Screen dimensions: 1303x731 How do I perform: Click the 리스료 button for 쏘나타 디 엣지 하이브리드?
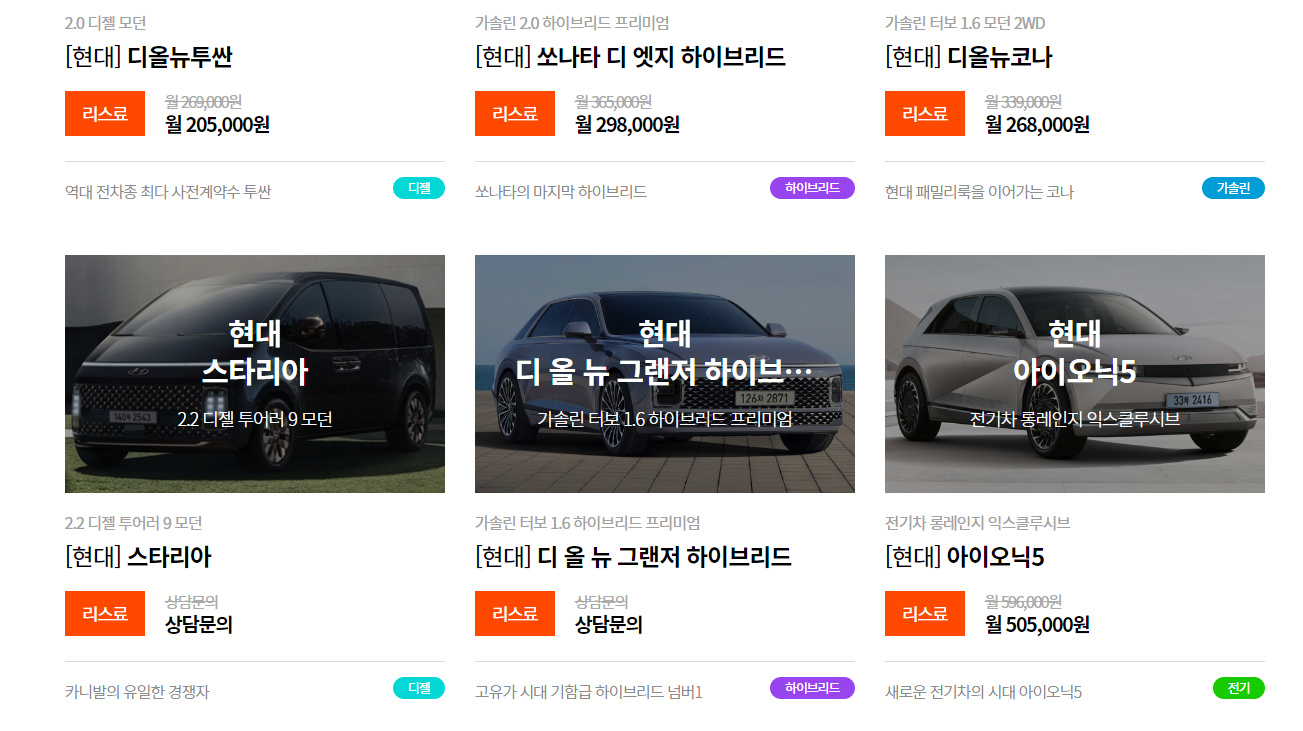pyautogui.click(x=514, y=113)
